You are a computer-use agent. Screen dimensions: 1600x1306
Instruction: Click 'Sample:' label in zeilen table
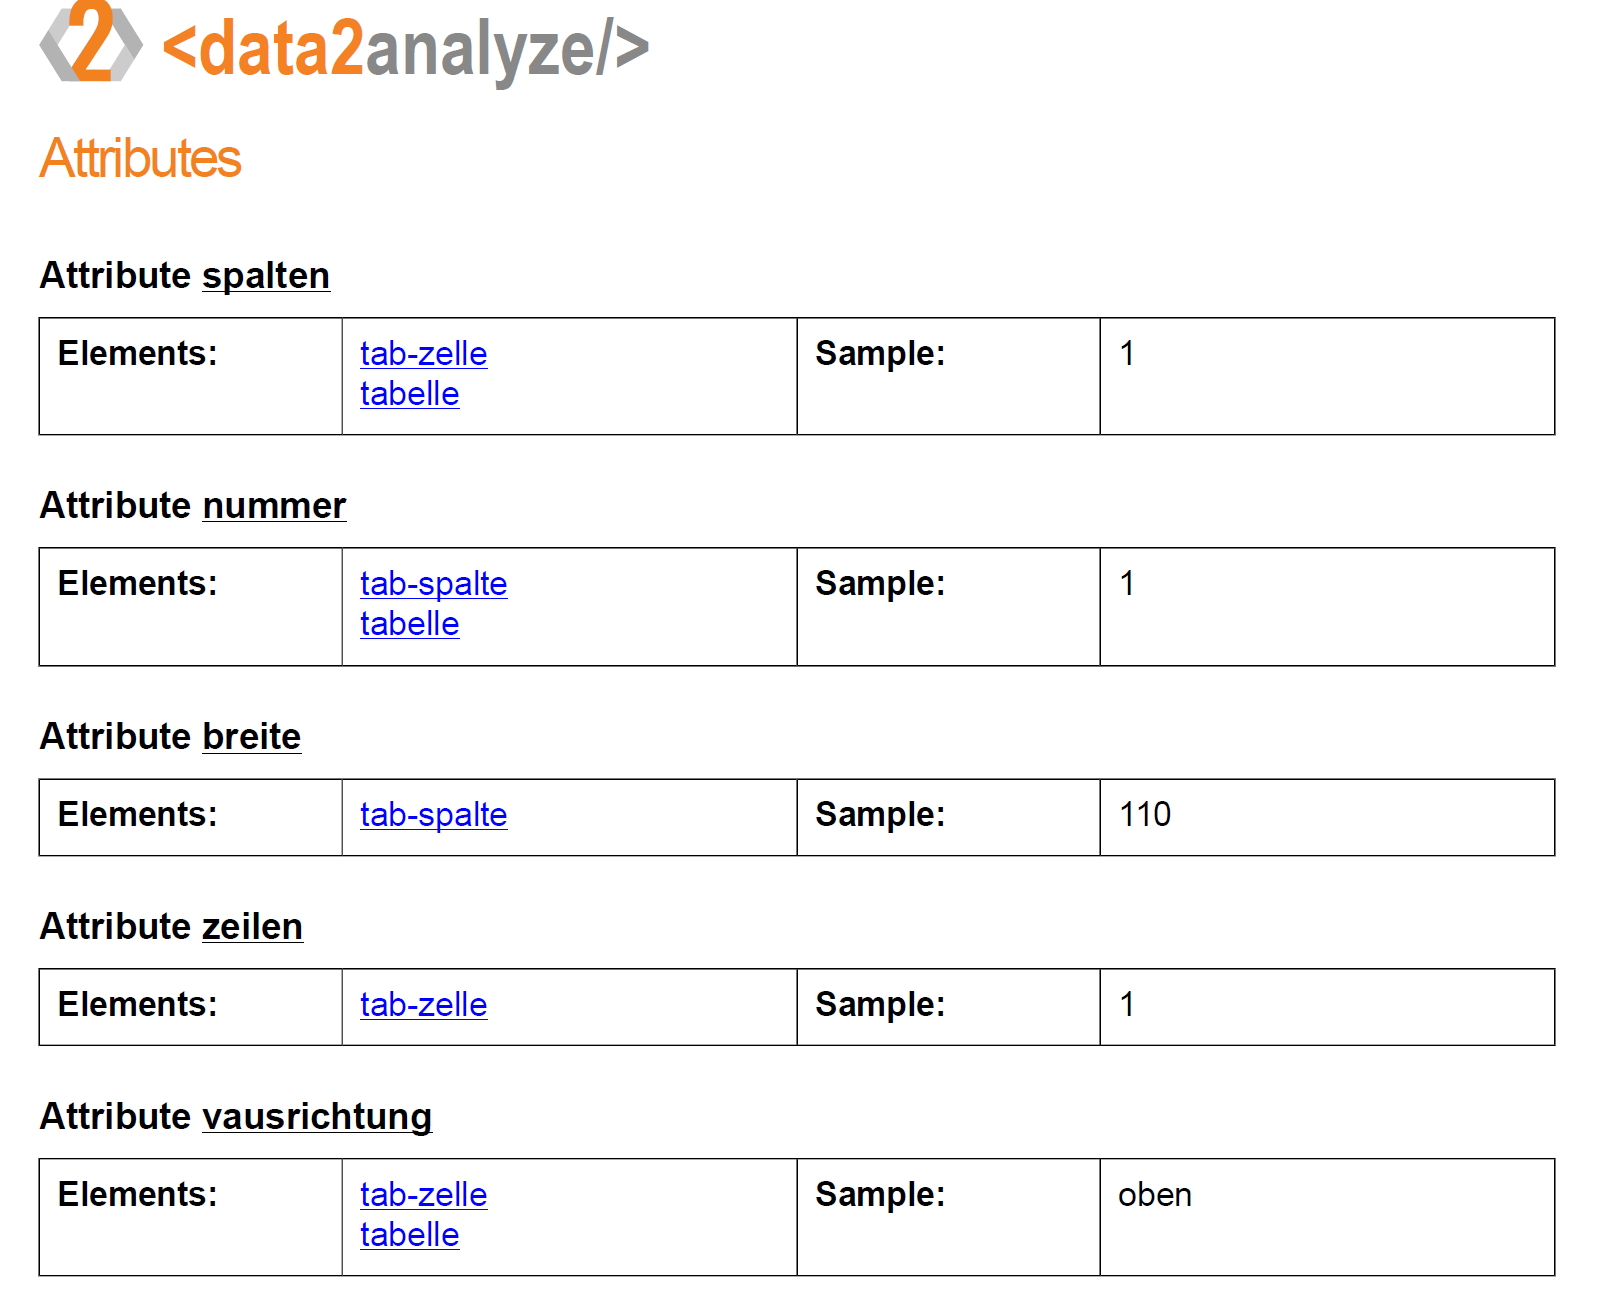(x=880, y=1005)
